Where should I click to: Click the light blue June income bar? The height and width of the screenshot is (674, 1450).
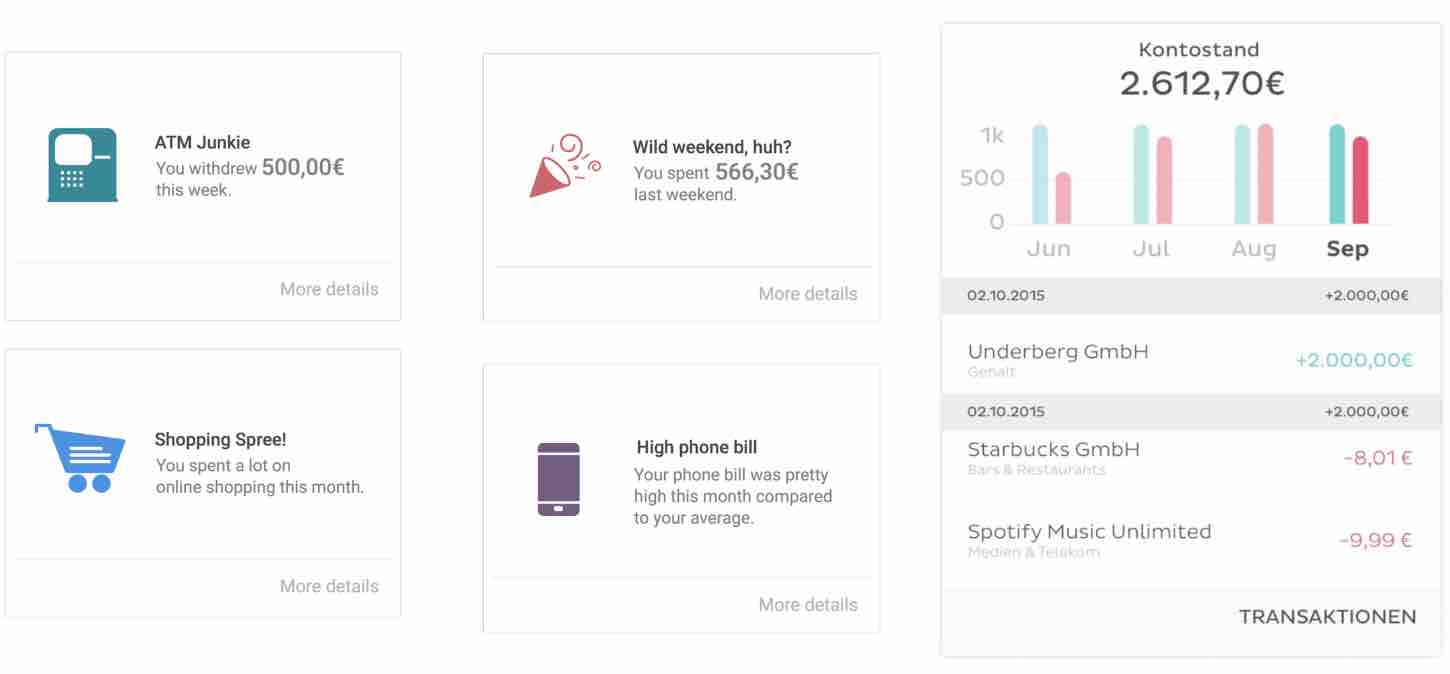pos(1040,174)
